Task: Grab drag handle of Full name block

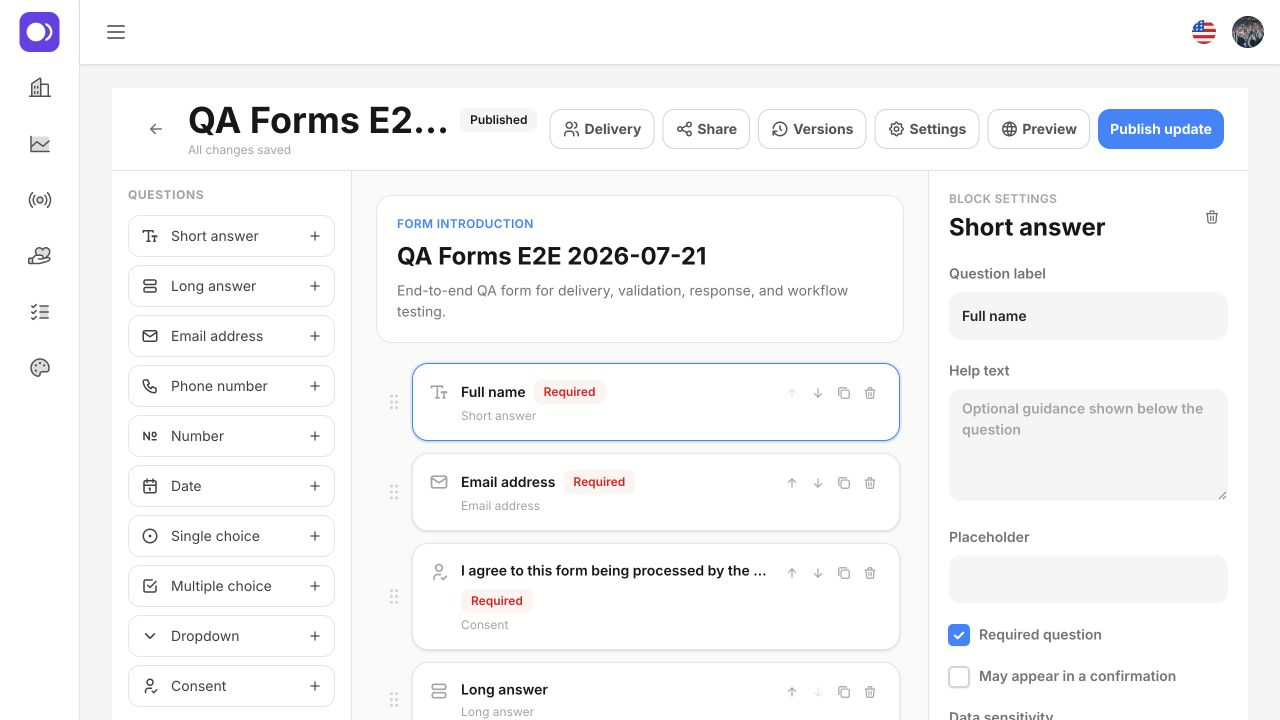Action: [x=394, y=402]
